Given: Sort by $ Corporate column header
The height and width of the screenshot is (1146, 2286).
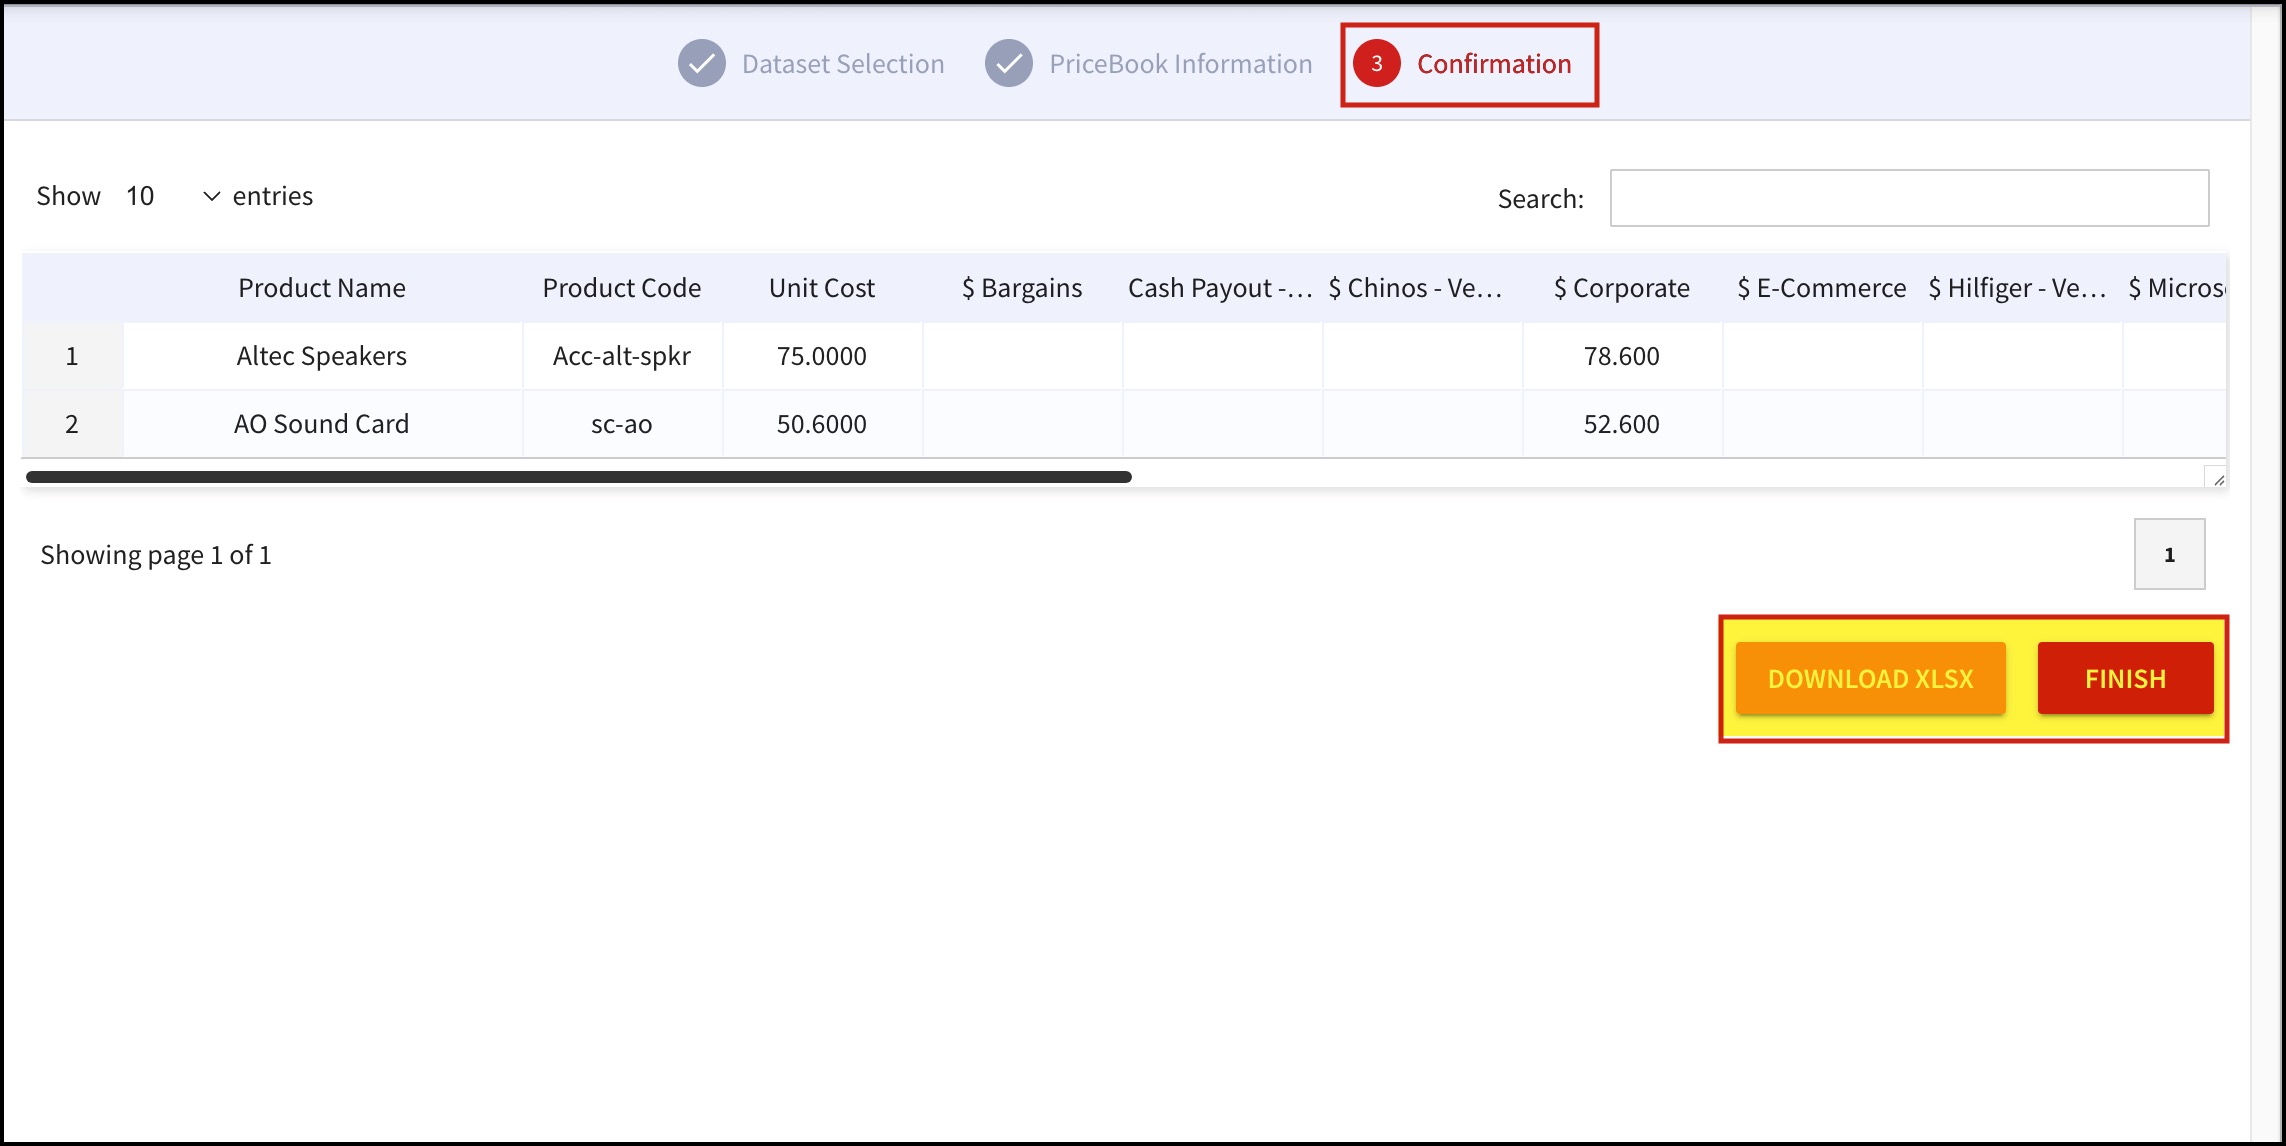Looking at the screenshot, I should click(x=1622, y=288).
